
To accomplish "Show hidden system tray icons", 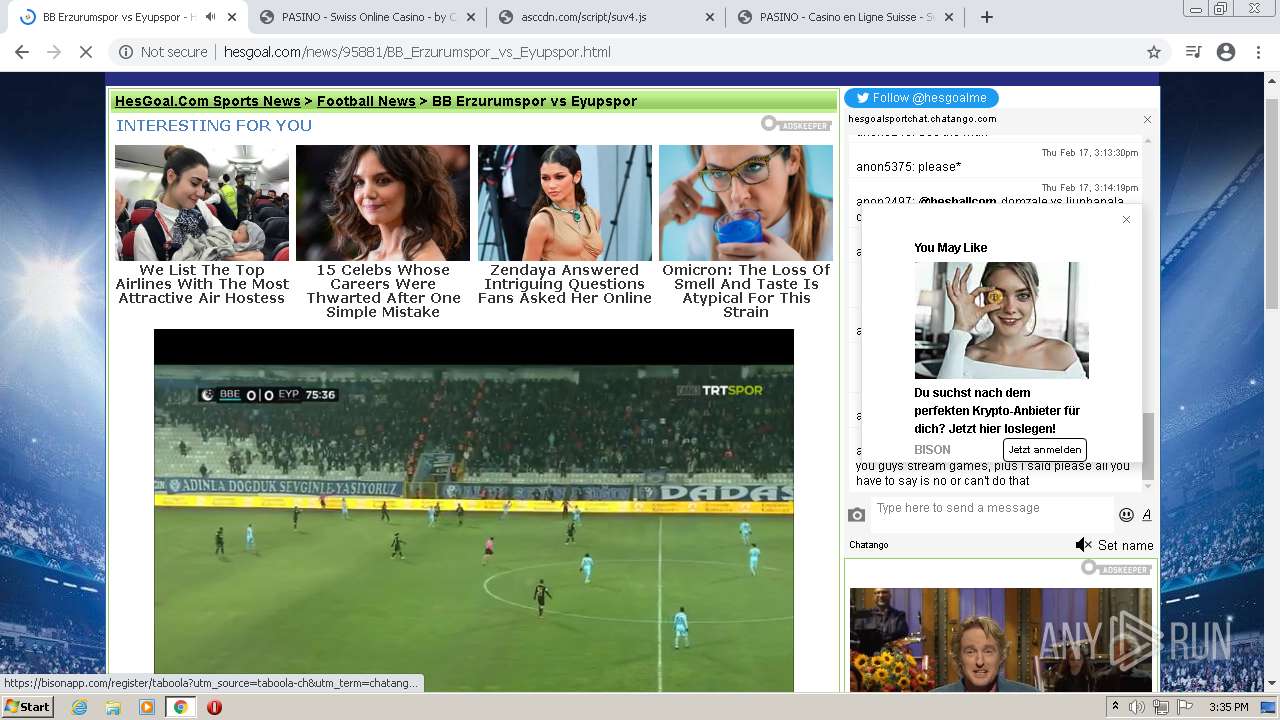I will point(1115,707).
